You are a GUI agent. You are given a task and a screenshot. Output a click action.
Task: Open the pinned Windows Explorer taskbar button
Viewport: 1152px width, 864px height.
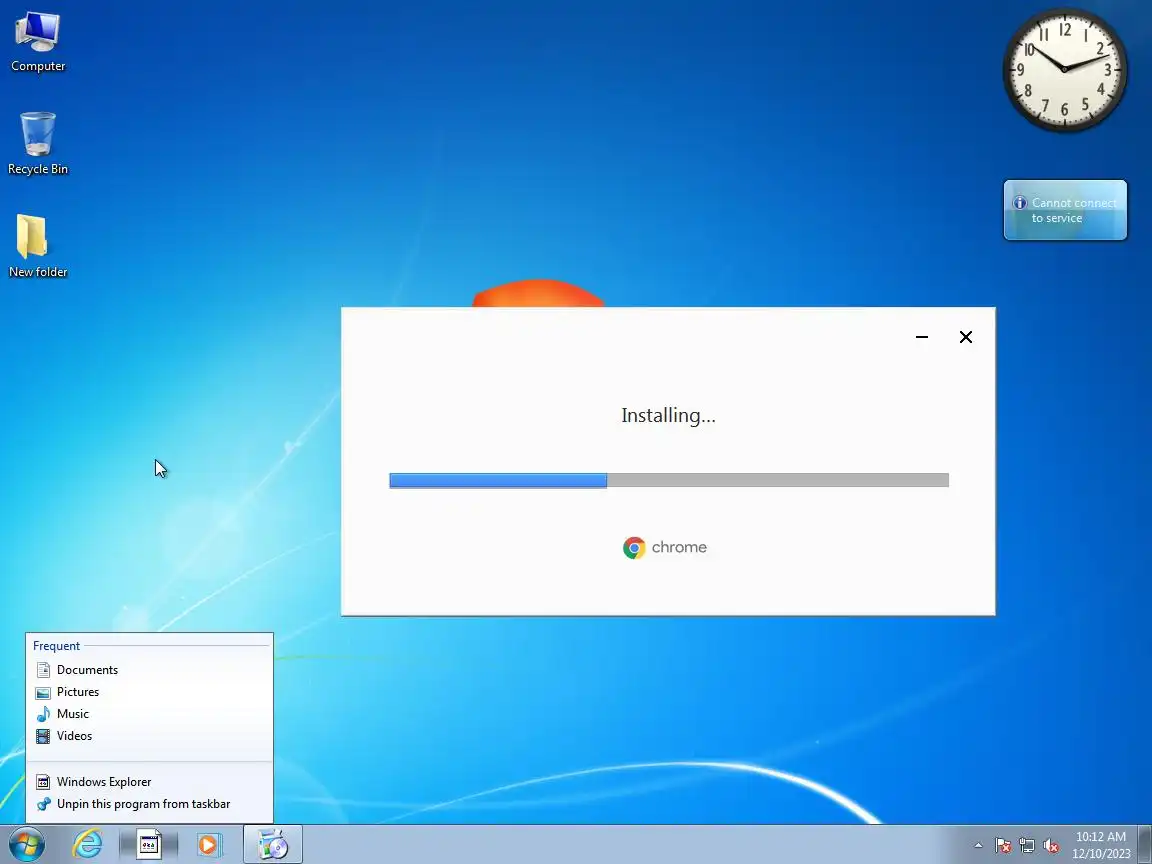click(148, 844)
